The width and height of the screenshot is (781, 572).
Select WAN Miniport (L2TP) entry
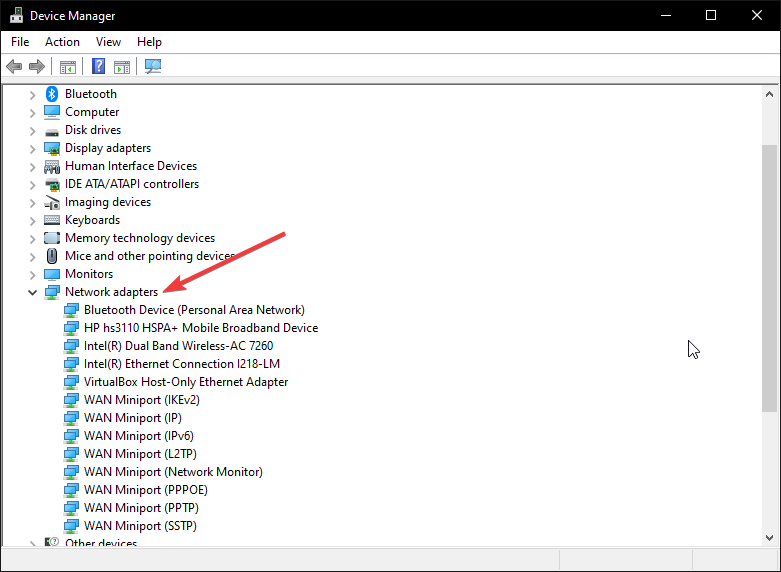[x=140, y=454]
